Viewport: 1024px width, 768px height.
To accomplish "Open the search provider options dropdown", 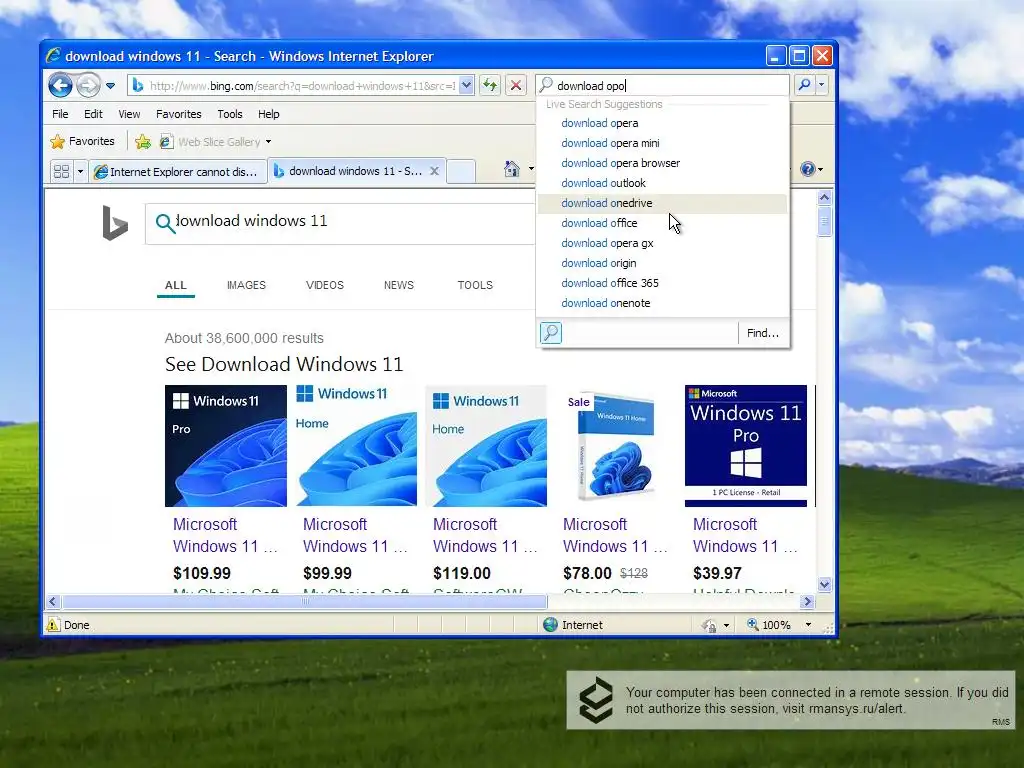I will pyautogui.click(x=822, y=85).
